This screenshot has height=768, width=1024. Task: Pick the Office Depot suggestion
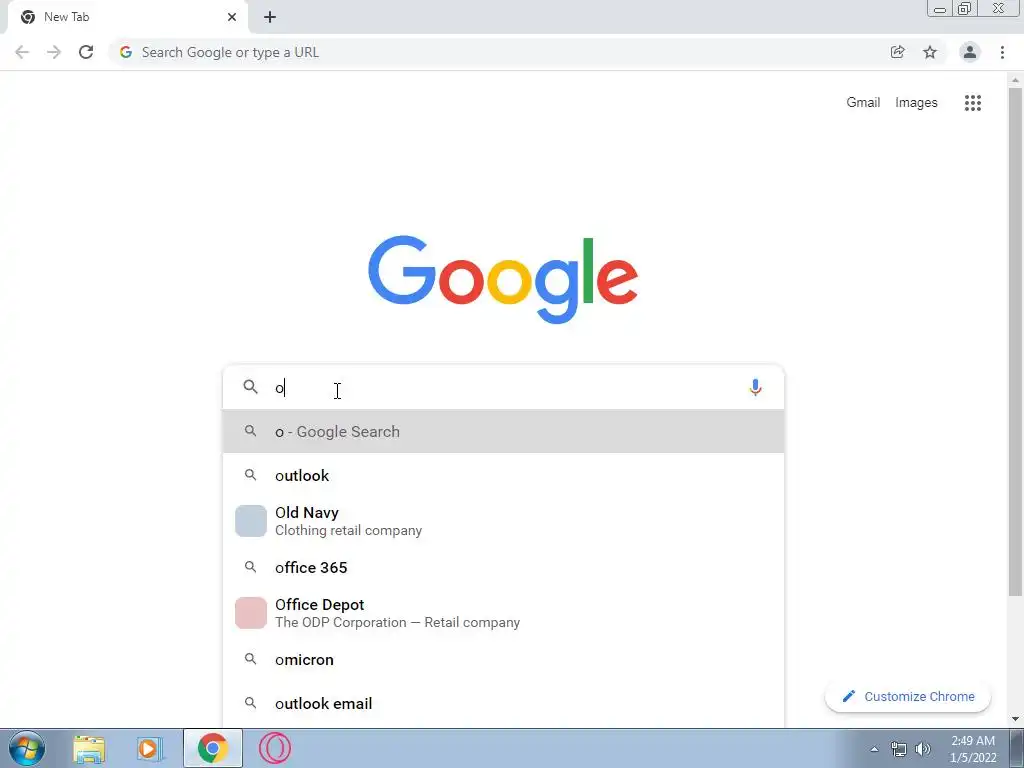pos(503,613)
